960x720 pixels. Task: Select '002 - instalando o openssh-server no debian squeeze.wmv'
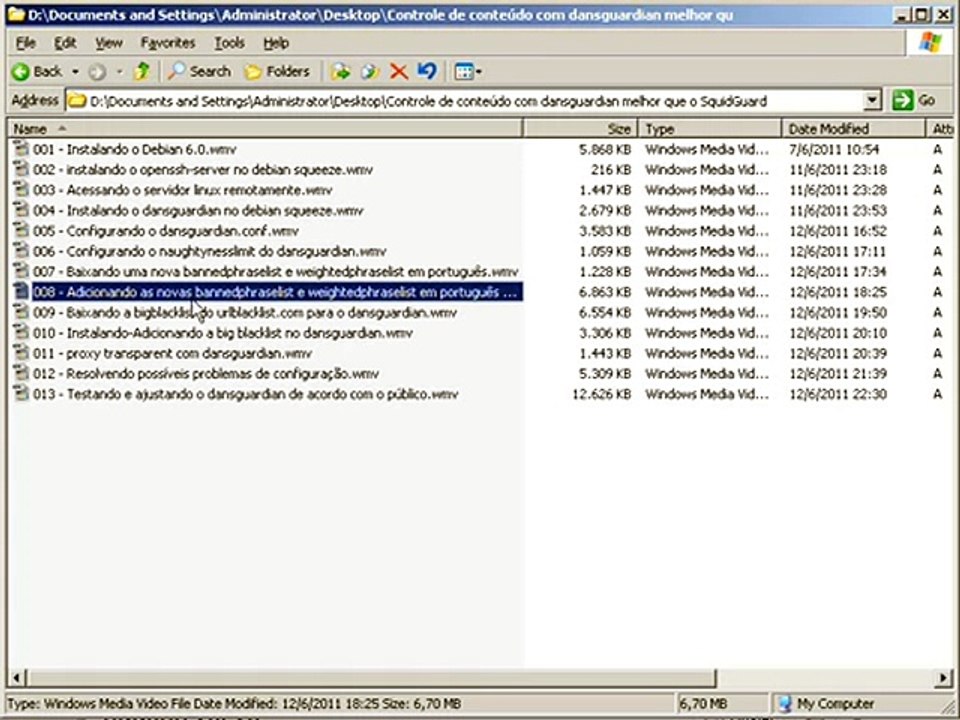click(203, 170)
